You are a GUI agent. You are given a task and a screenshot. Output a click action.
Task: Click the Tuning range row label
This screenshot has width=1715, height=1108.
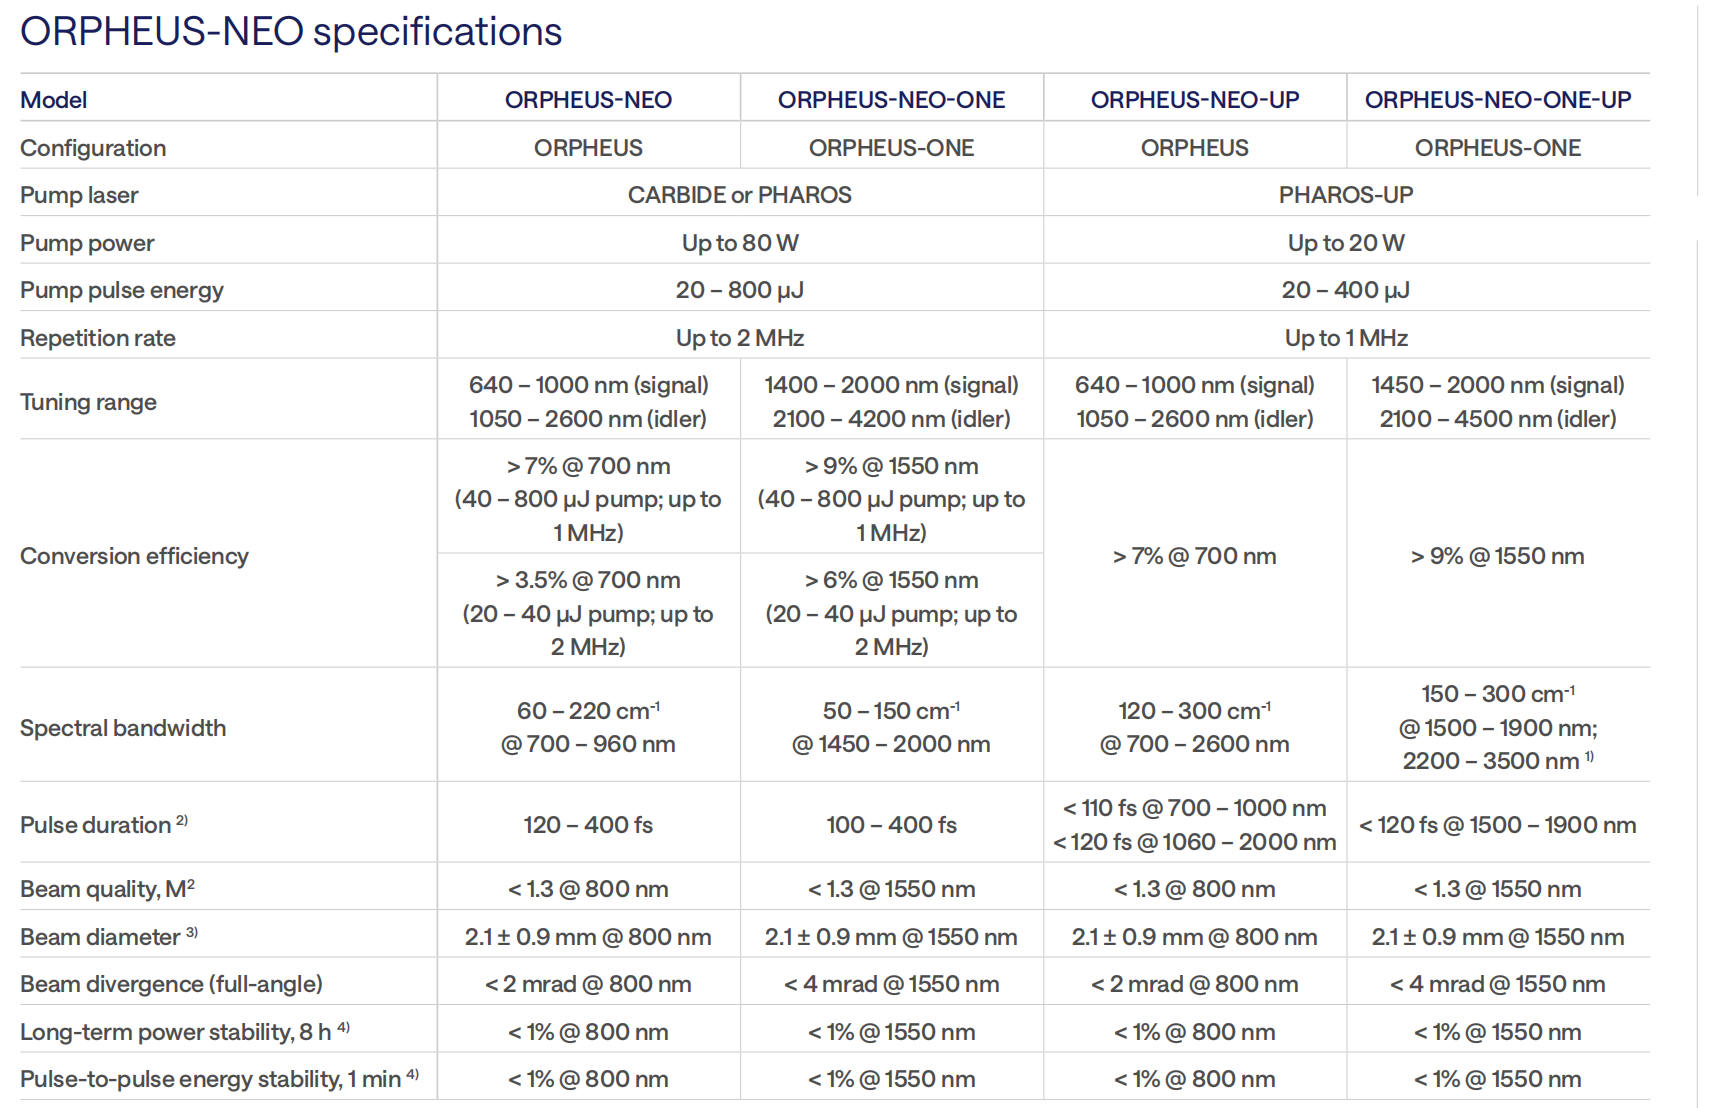(x=88, y=402)
